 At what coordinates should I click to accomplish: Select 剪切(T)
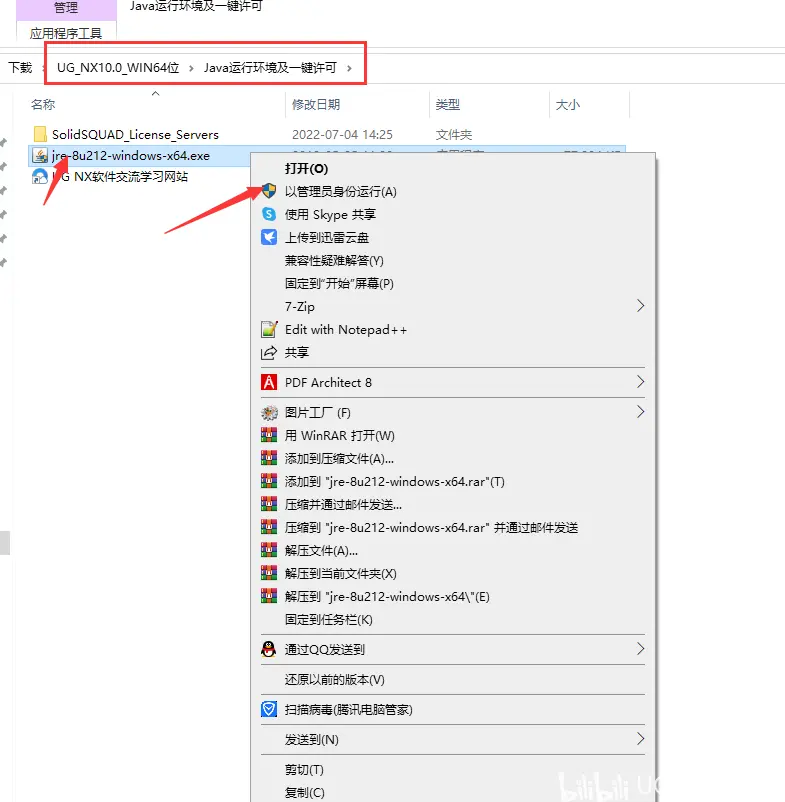pyautogui.click(x=304, y=769)
